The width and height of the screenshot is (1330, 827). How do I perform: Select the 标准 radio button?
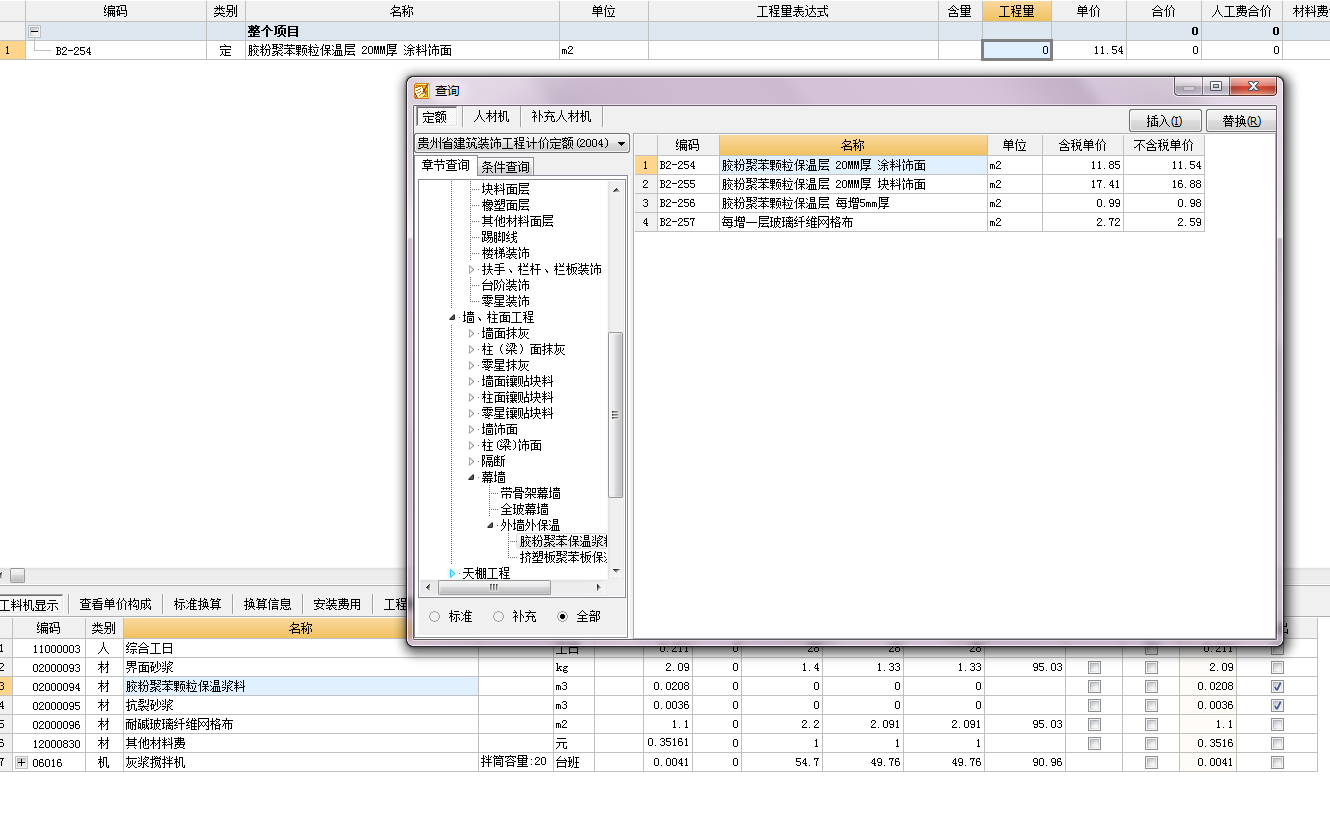(434, 617)
